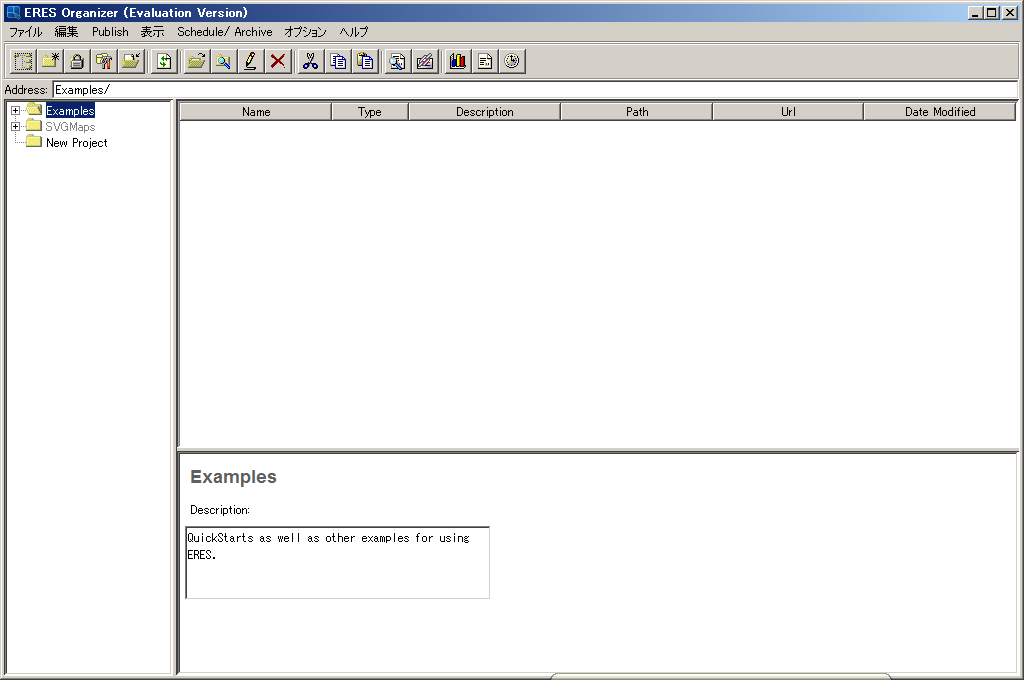The height and width of the screenshot is (680, 1024).
Task: Minimize the ERES Organizer window
Action: (x=975, y=12)
